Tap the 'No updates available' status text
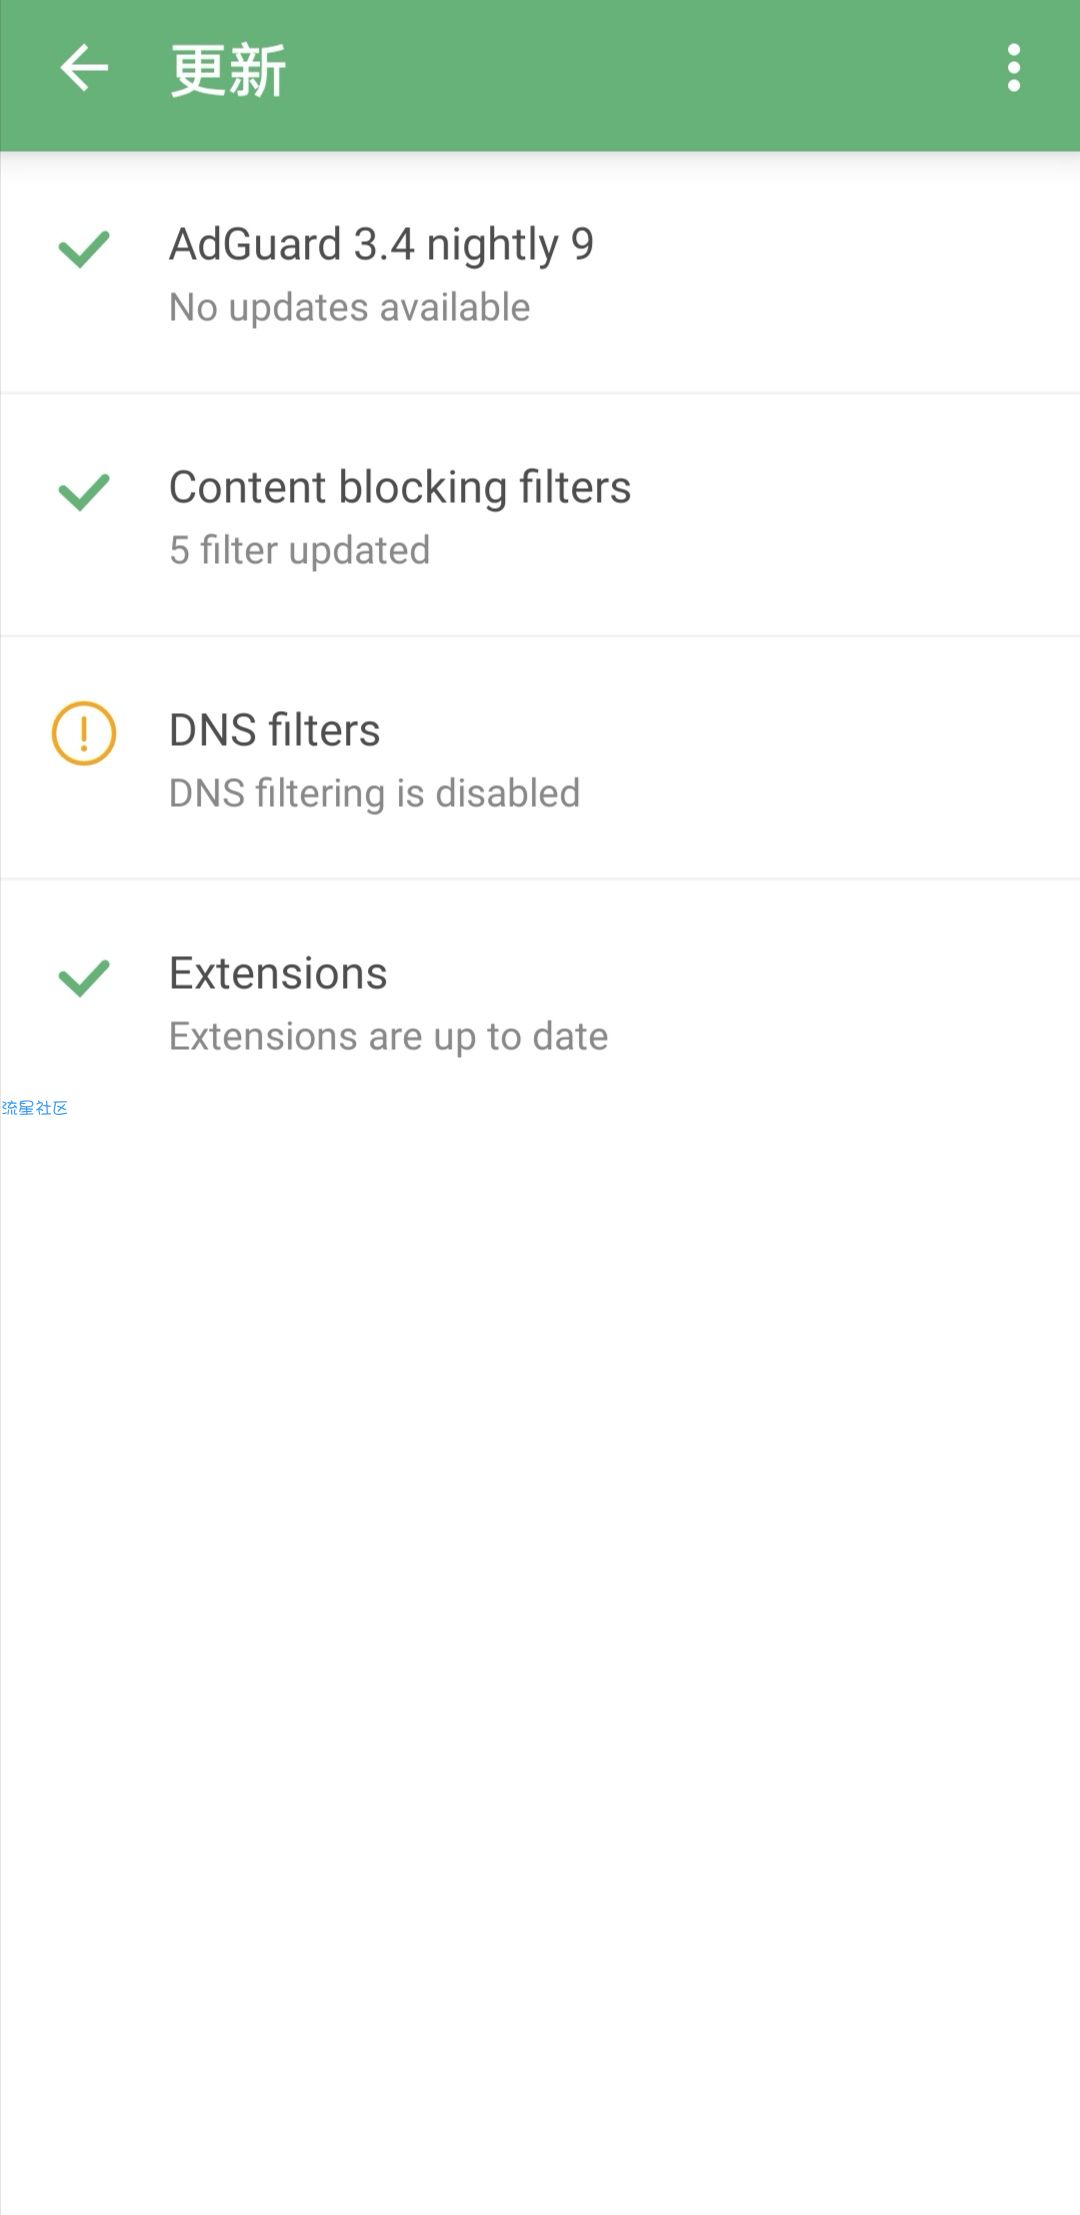 coord(350,308)
